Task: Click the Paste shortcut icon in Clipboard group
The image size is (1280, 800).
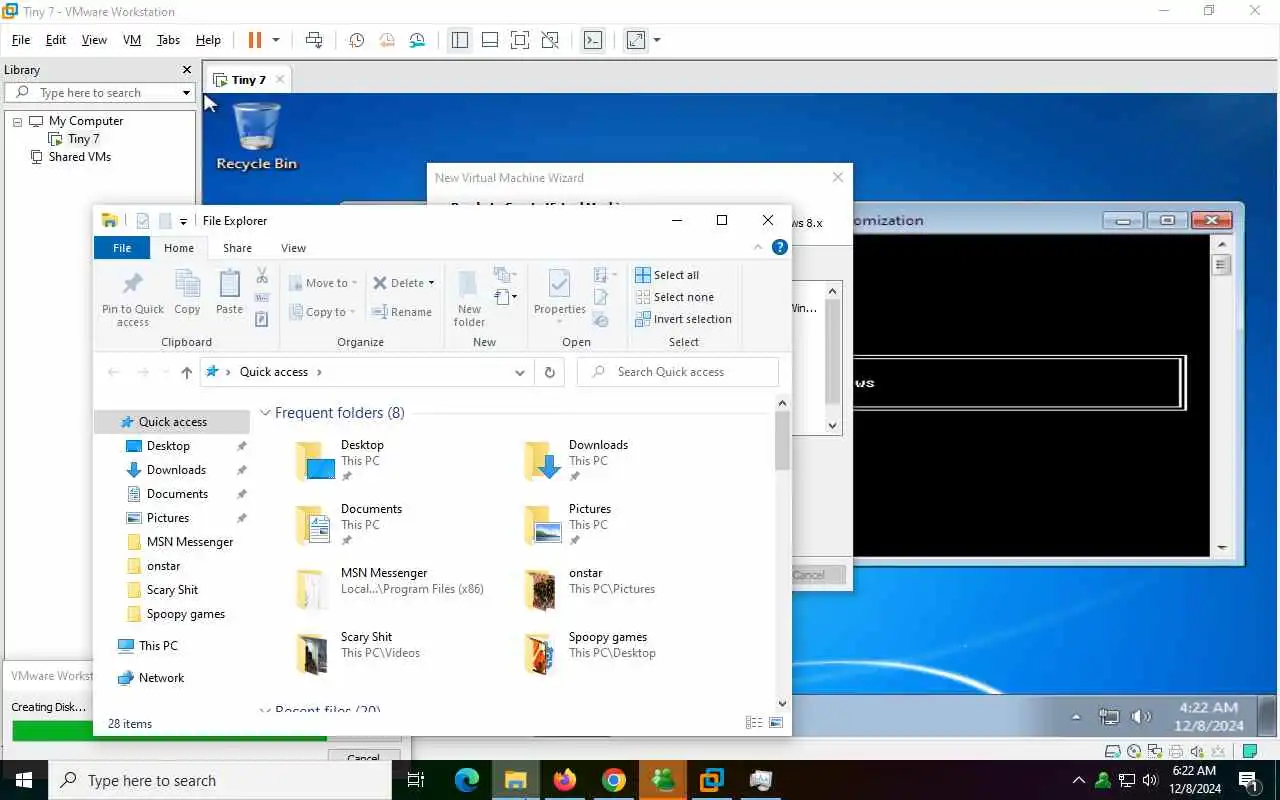Action: click(x=262, y=320)
